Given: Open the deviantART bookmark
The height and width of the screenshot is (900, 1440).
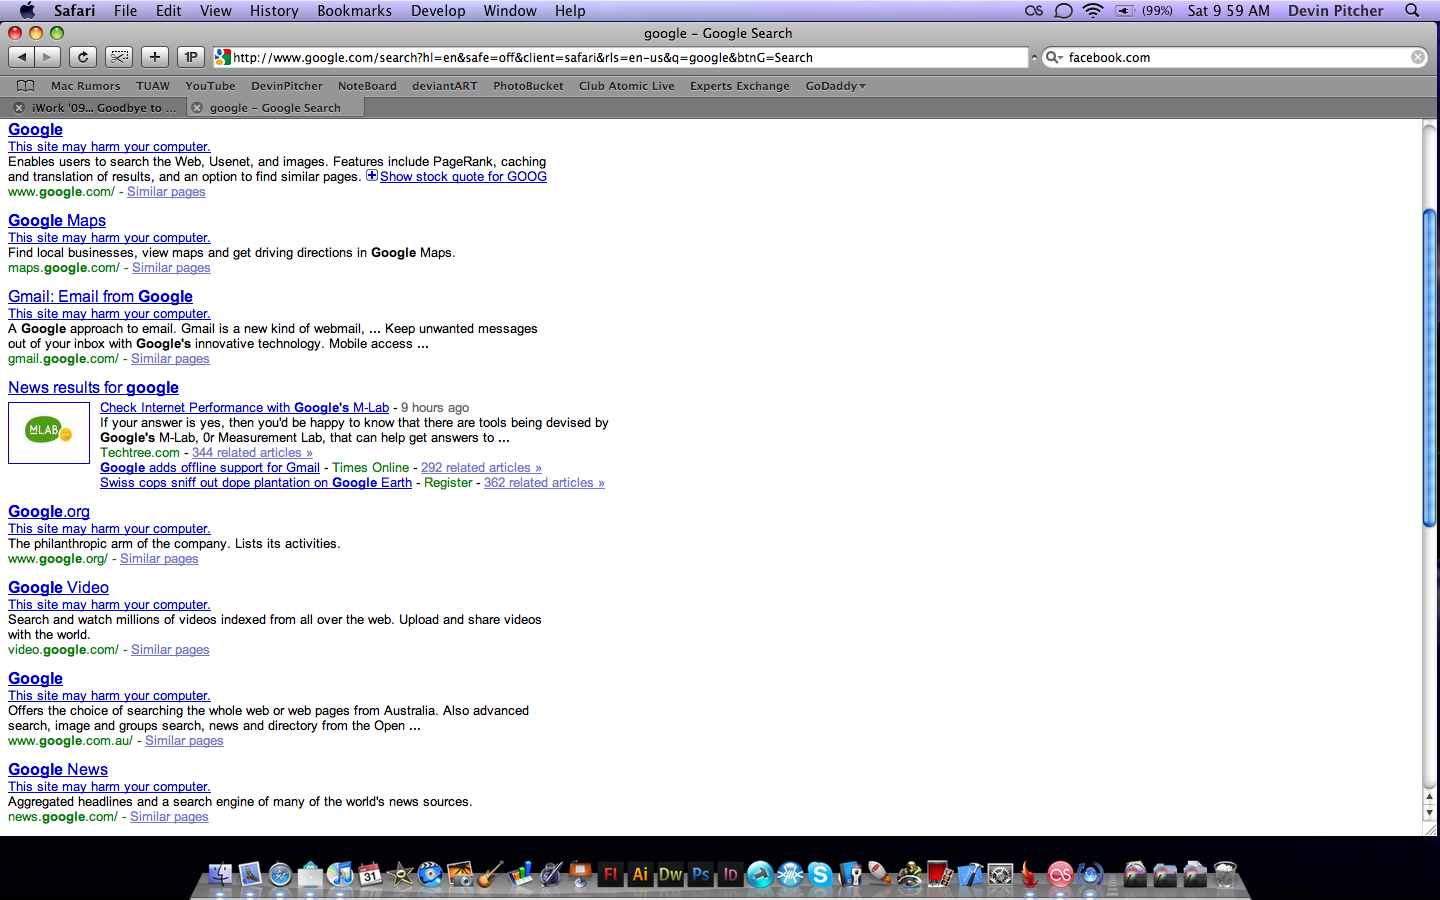Looking at the screenshot, I should coord(445,86).
